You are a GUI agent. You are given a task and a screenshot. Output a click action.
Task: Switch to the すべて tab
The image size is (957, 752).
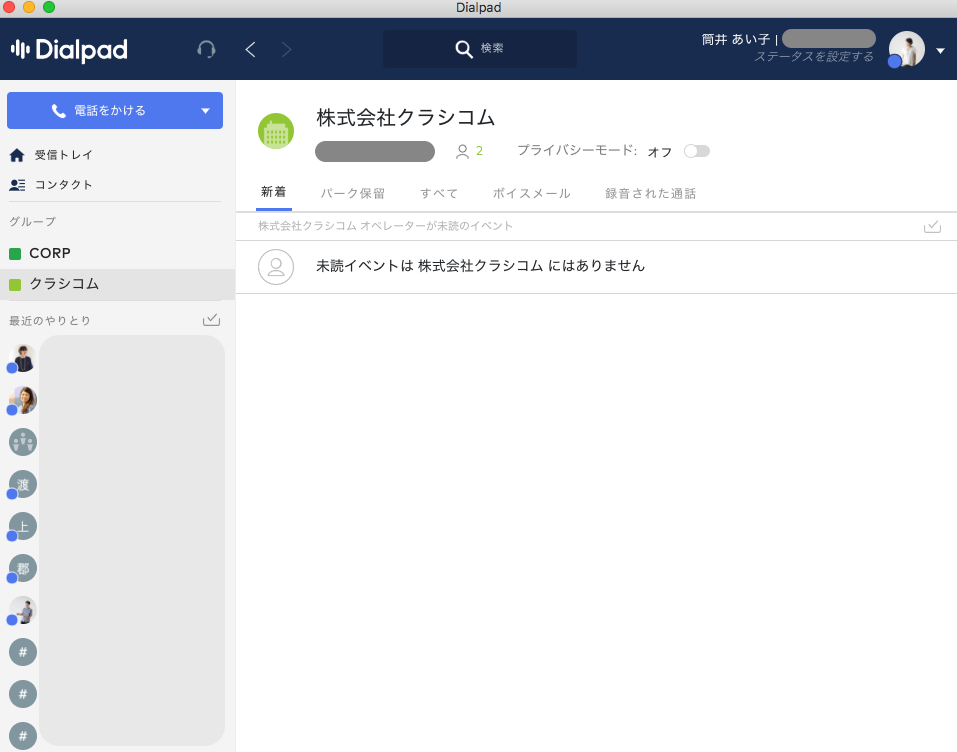click(x=439, y=193)
